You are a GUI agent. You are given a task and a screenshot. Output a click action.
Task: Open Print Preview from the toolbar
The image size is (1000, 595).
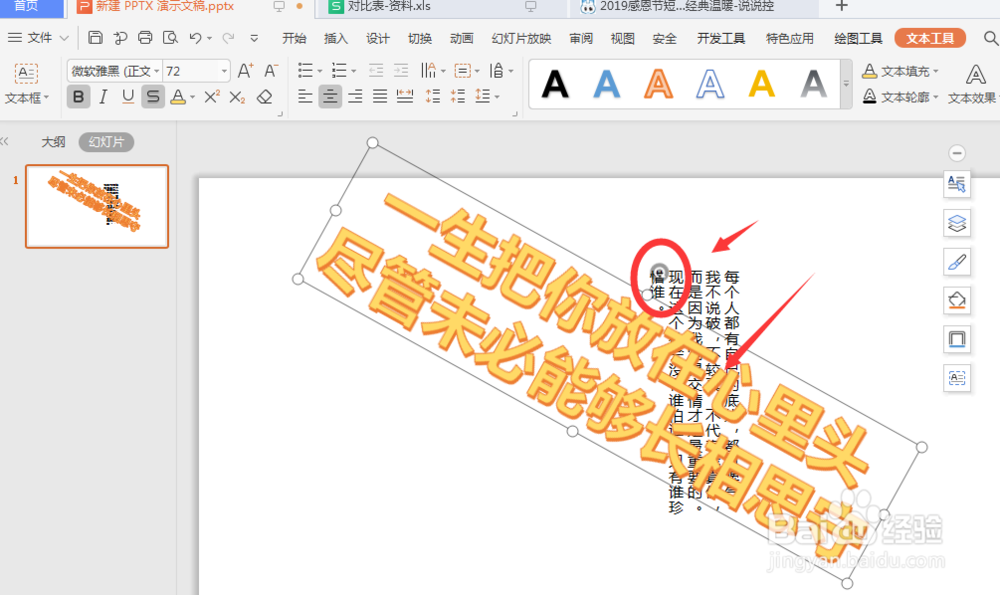pyautogui.click(x=170, y=38)
